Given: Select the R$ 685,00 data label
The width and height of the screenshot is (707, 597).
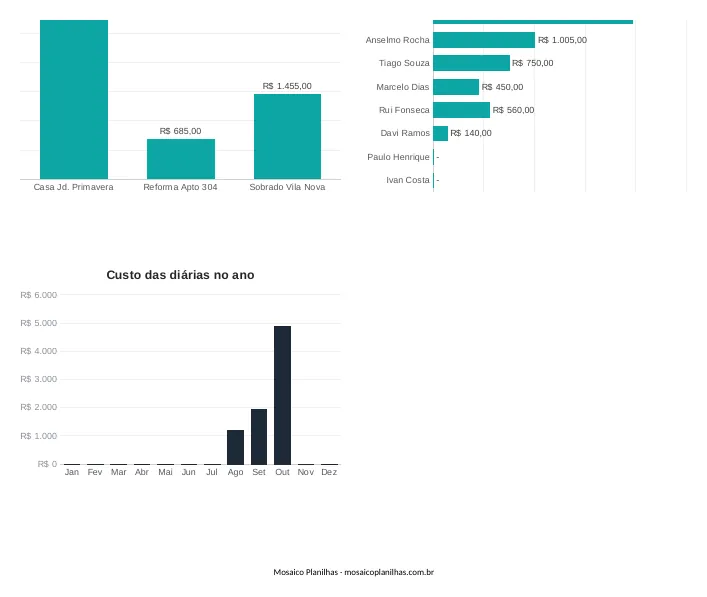Looking at the screenshot, I should (x=180, y=131).
